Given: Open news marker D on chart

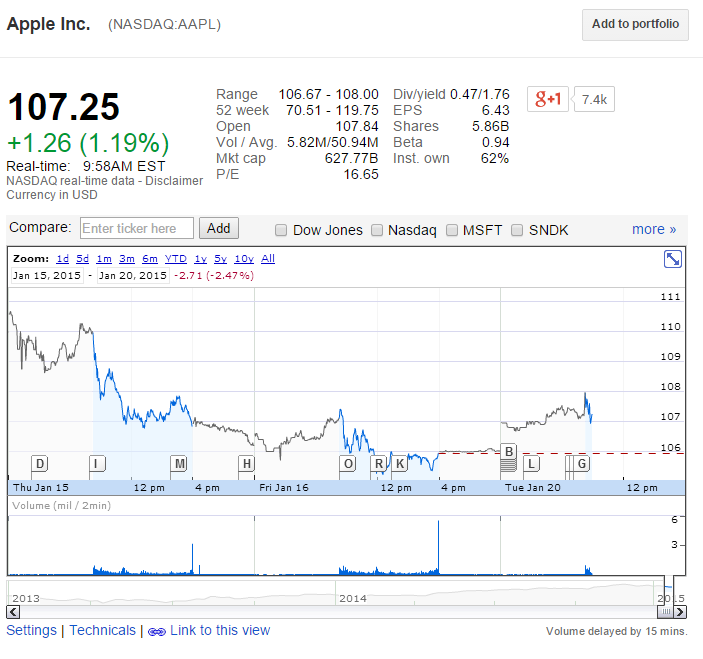Looking at the screenshot, I should (40, 464).
